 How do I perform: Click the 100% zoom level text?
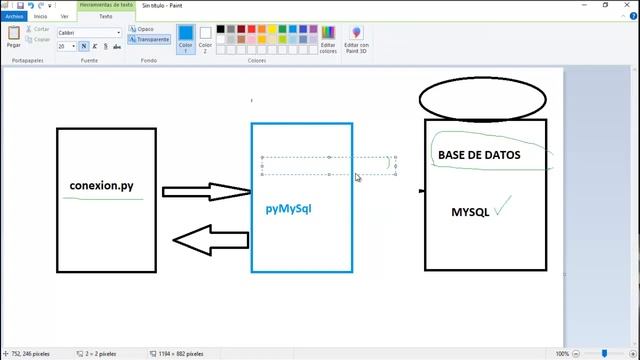(x=562, y=354)
